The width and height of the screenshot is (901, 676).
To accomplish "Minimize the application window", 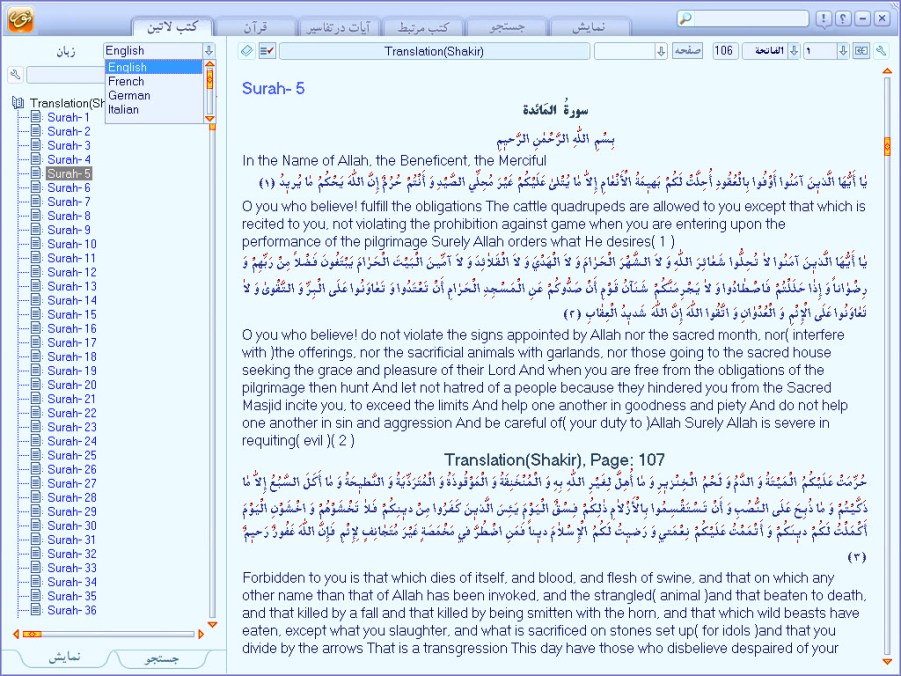I will click(x=863, y=18).
